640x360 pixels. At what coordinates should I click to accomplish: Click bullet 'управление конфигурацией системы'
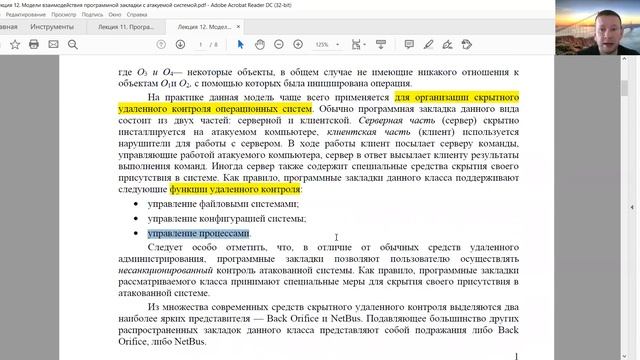pos(227,219)
